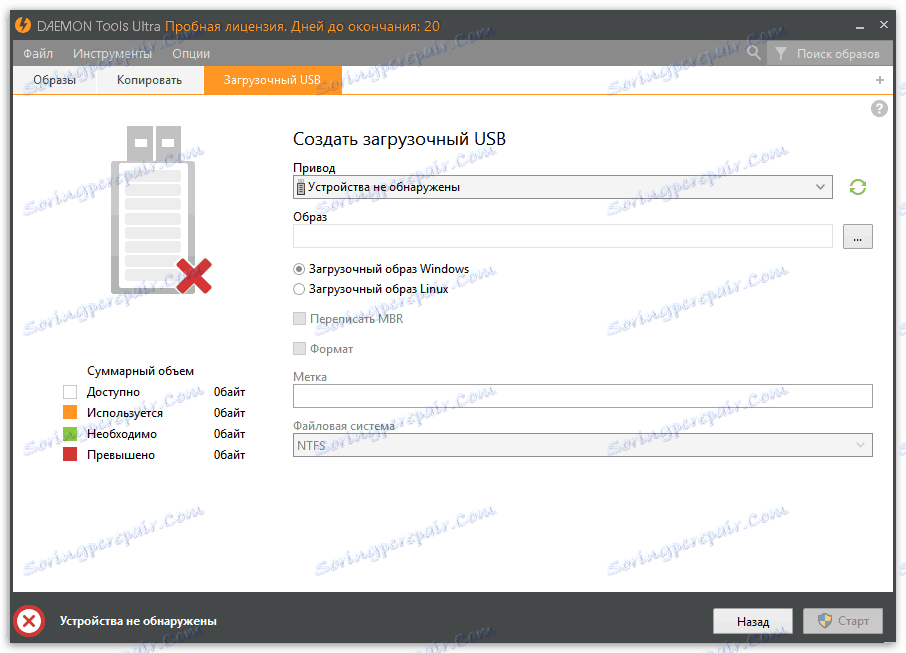Viewport: 906px width, 653px height.
Task: Click the Суммарный объем heading
Action: (x=140, y=371)
